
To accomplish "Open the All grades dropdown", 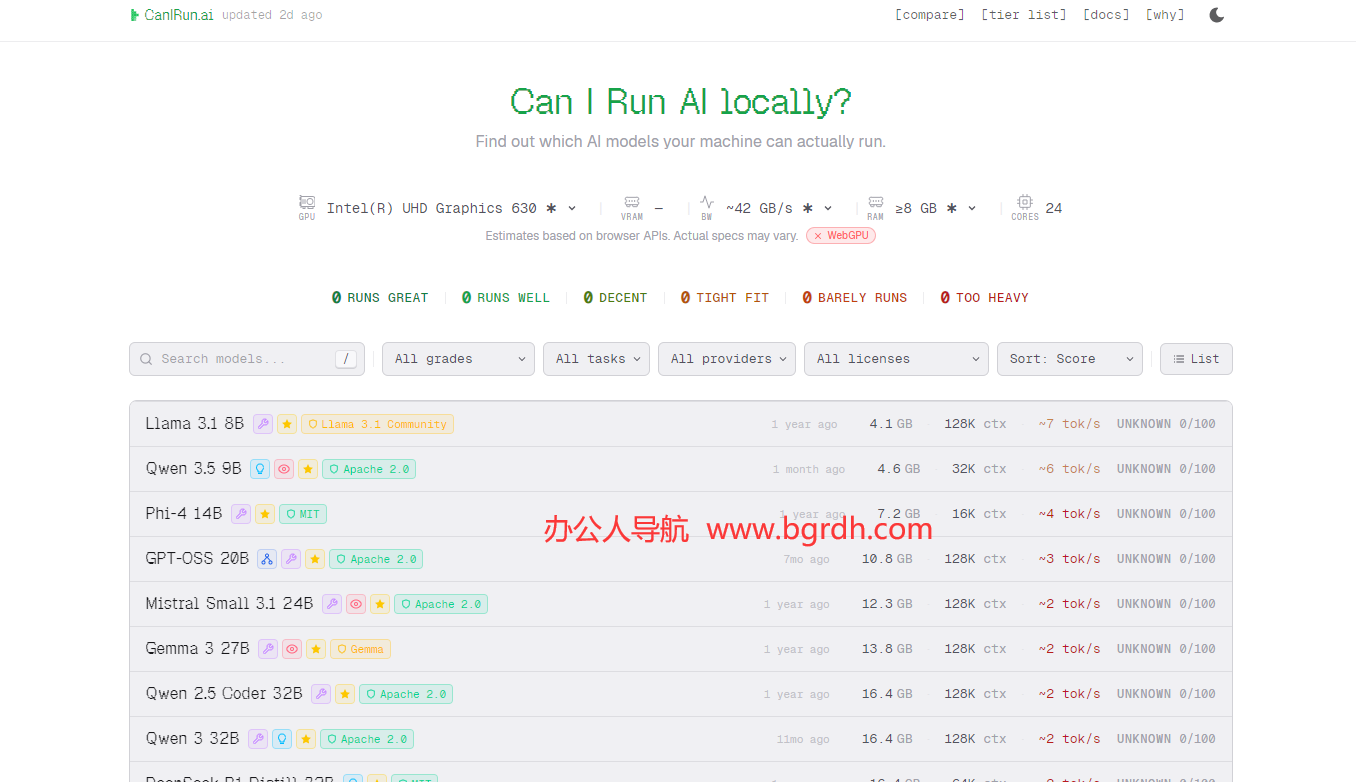I will [x=459, y=359].
